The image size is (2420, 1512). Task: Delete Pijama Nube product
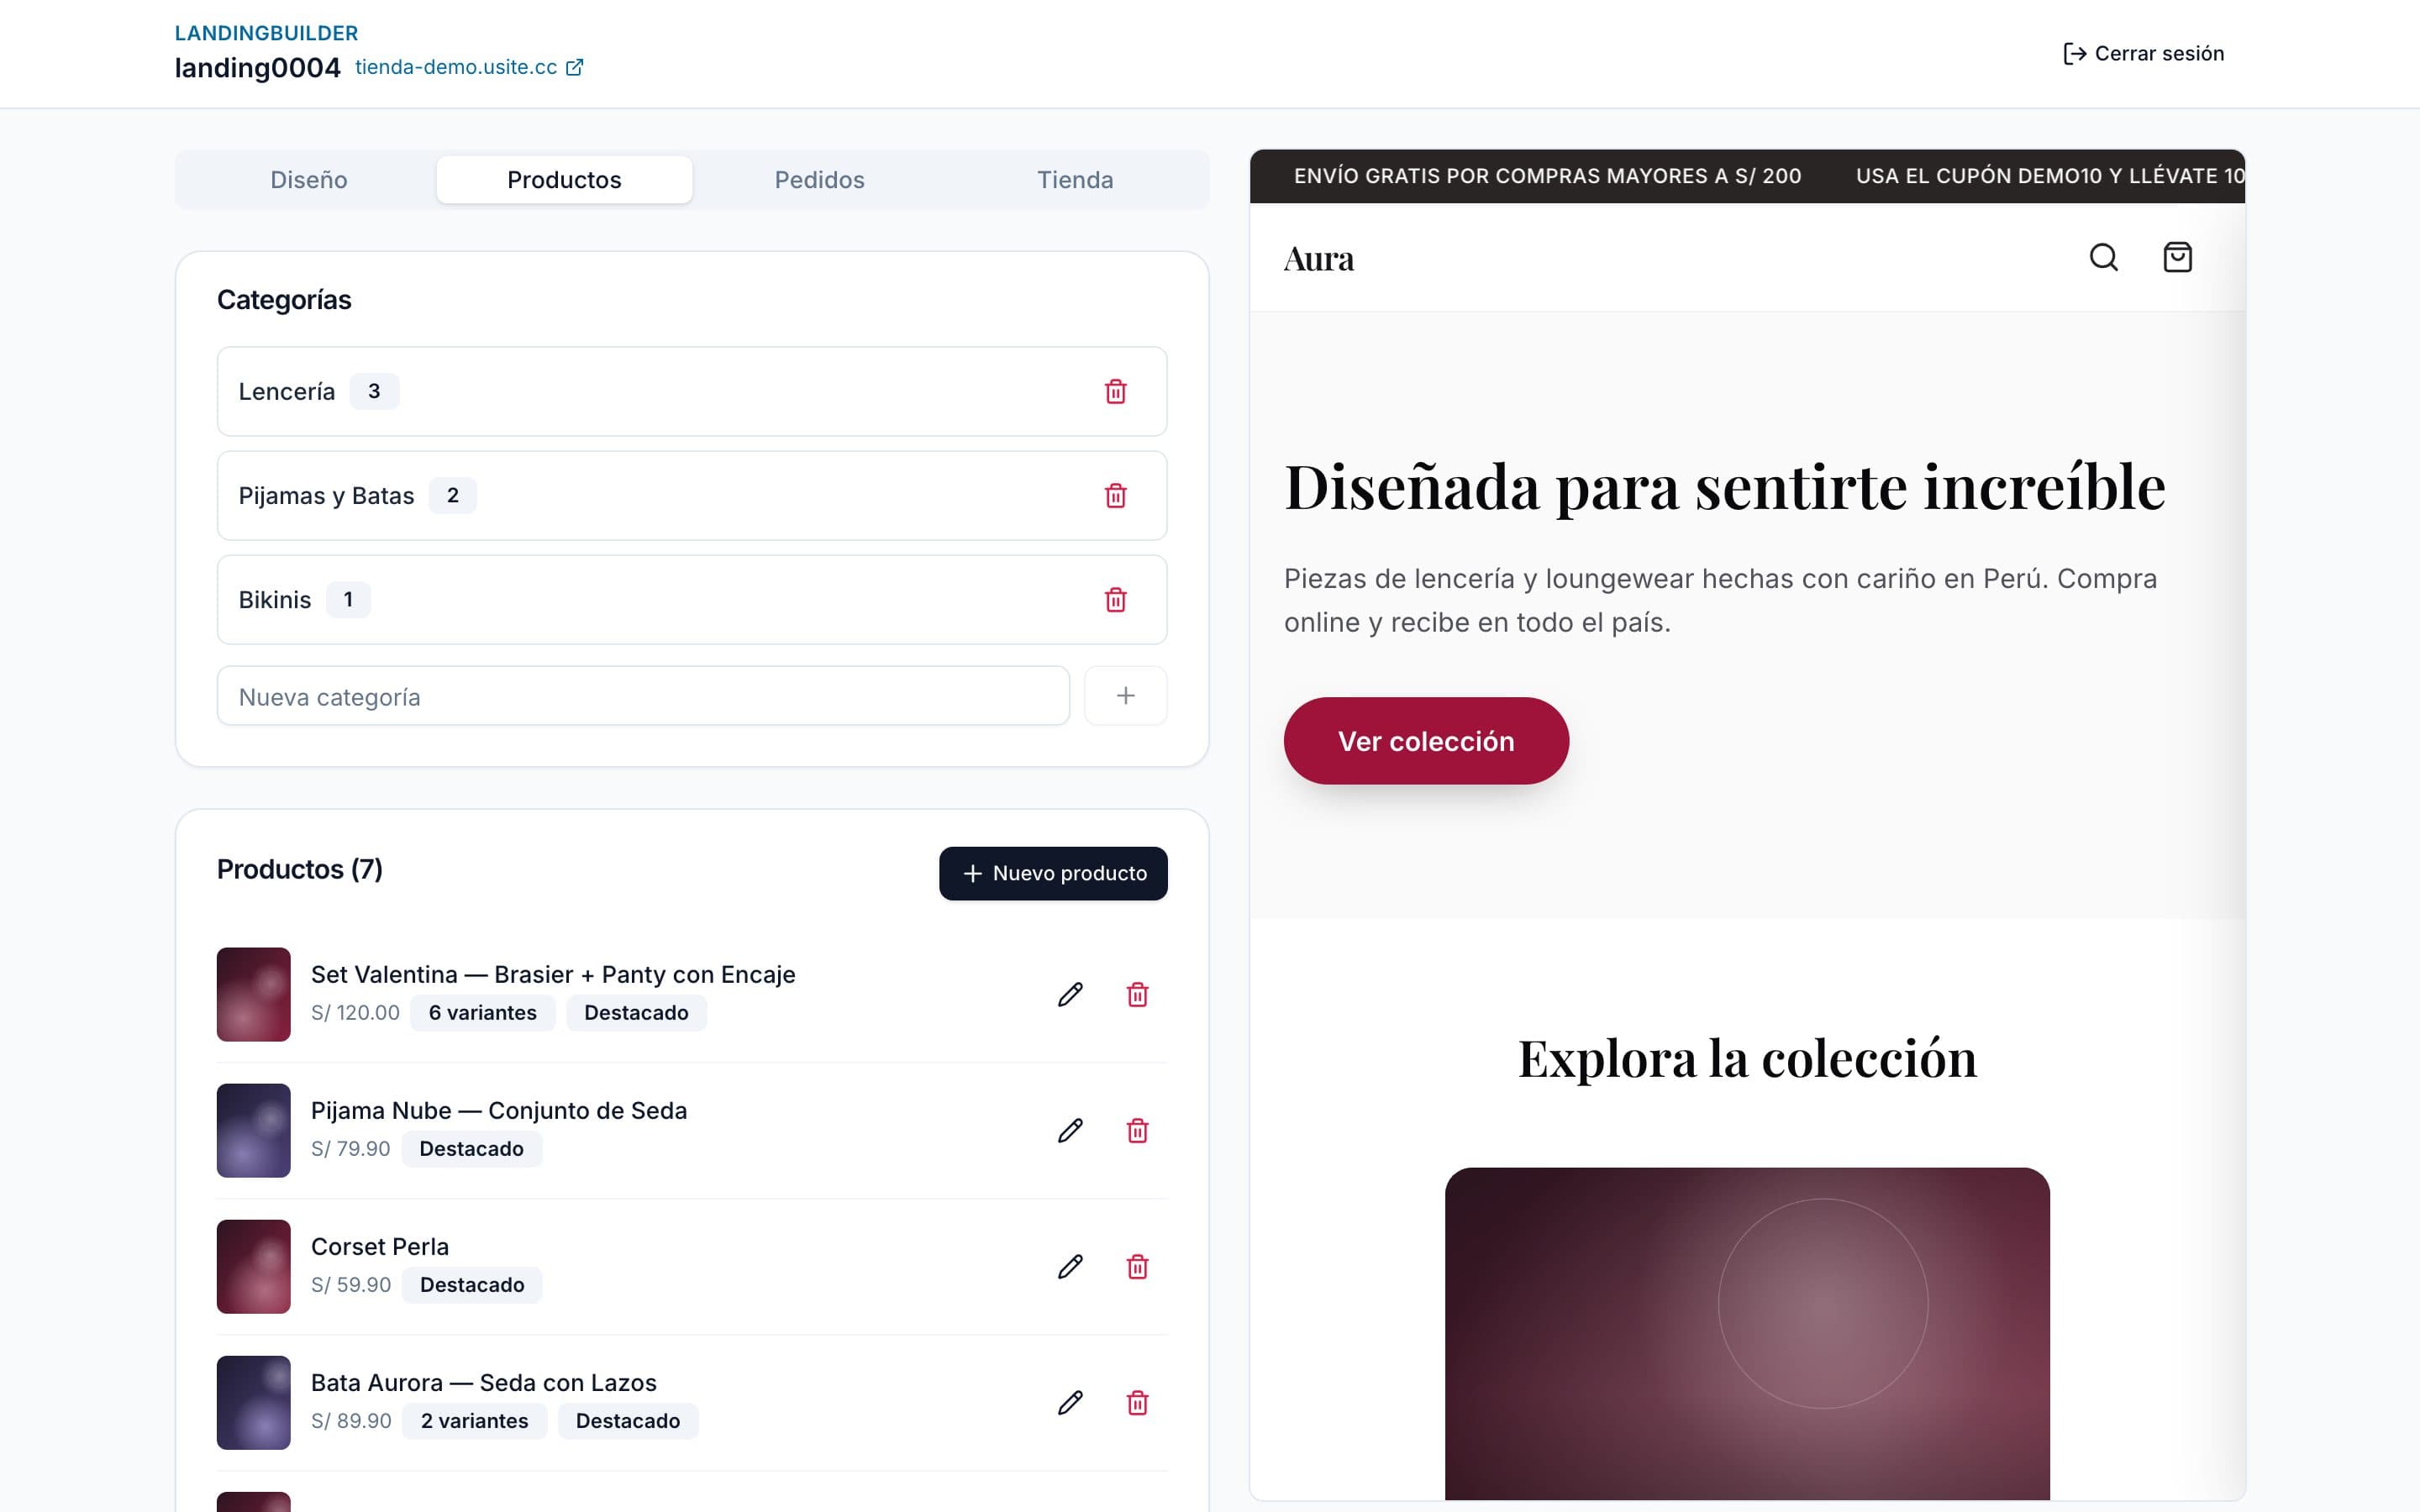pos(1137,1130)
